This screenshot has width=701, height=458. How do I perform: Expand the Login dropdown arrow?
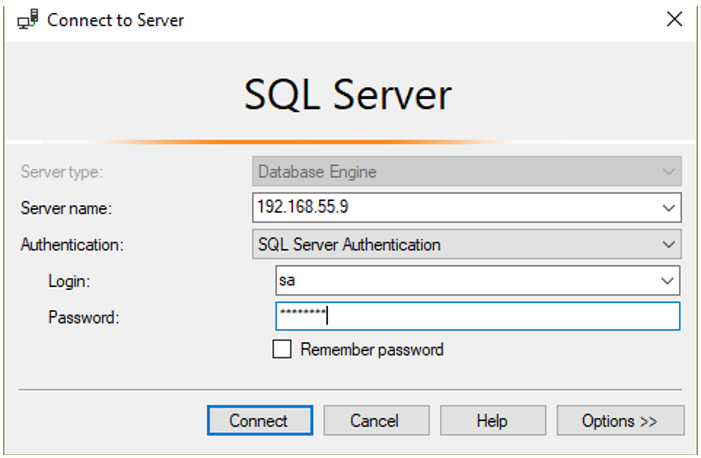667,281
